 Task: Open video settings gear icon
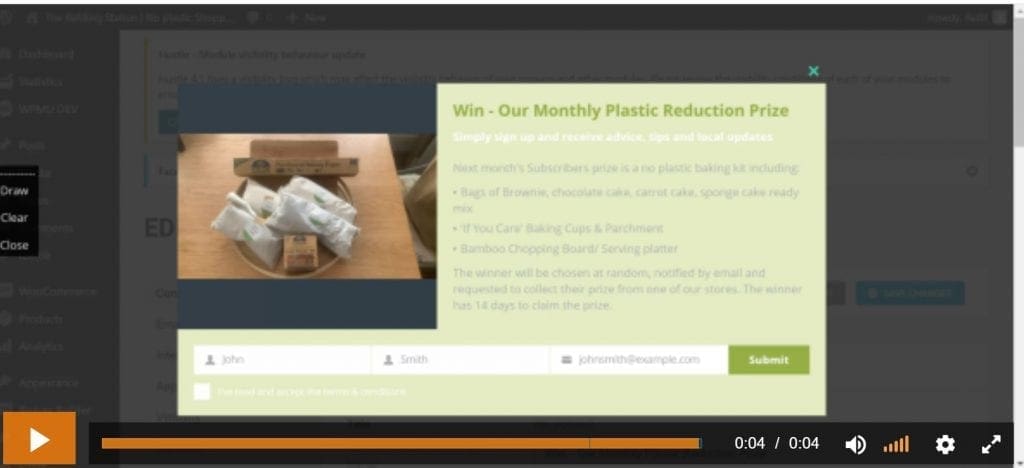click(945, 445)
